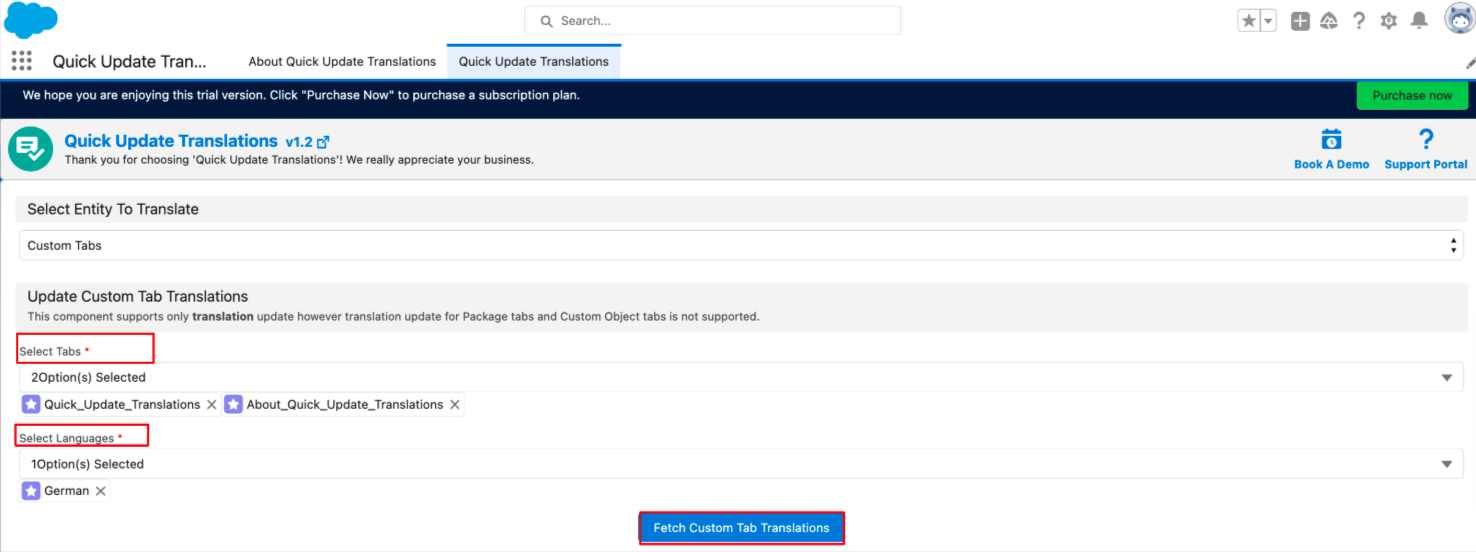This screenshot has height=552, width=1476.
Task: Click the Book A Demo calendar icon
Action: tap(1331, 139)
